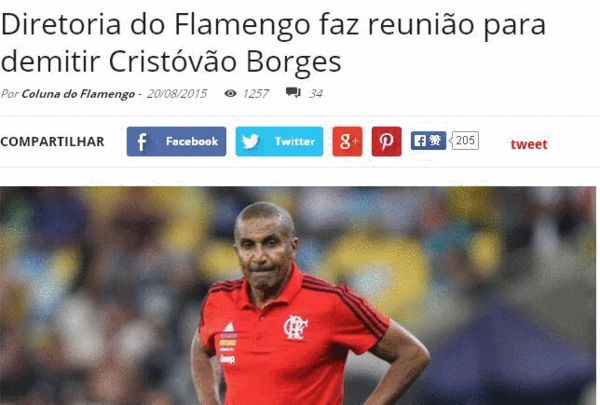Click the speech bubbles comments icon
The width and height of the screenshot is (600, 405).
pyautogui.click(x=293, y=92)
